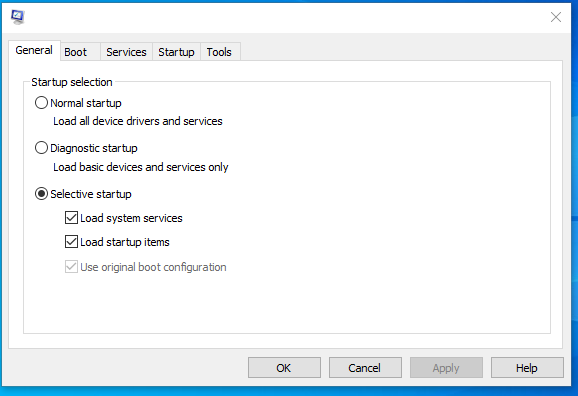
Task: Go to the Services tab
Action: [126, 52]
